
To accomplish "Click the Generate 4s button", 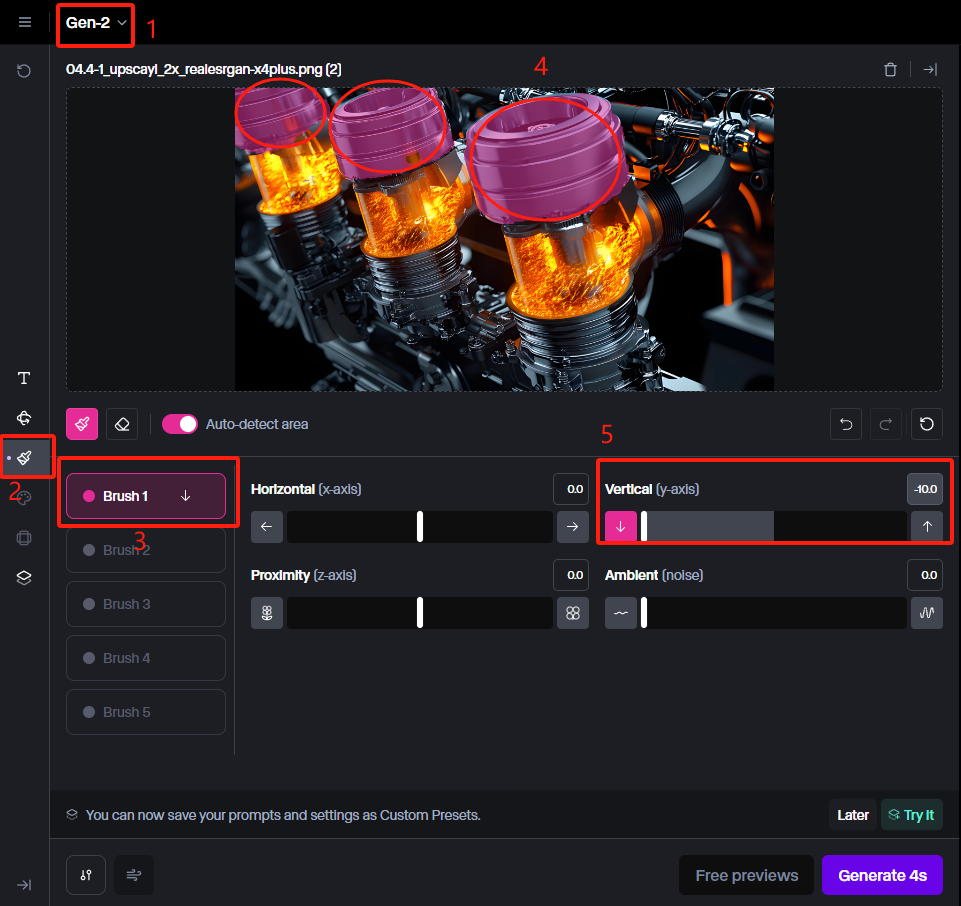I will coord(882,875).
